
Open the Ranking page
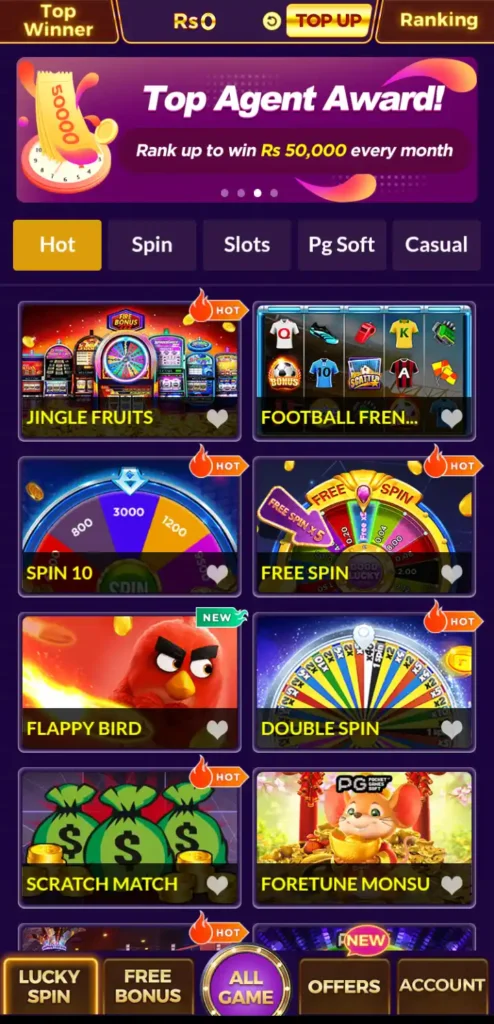(x=438, y=20)
